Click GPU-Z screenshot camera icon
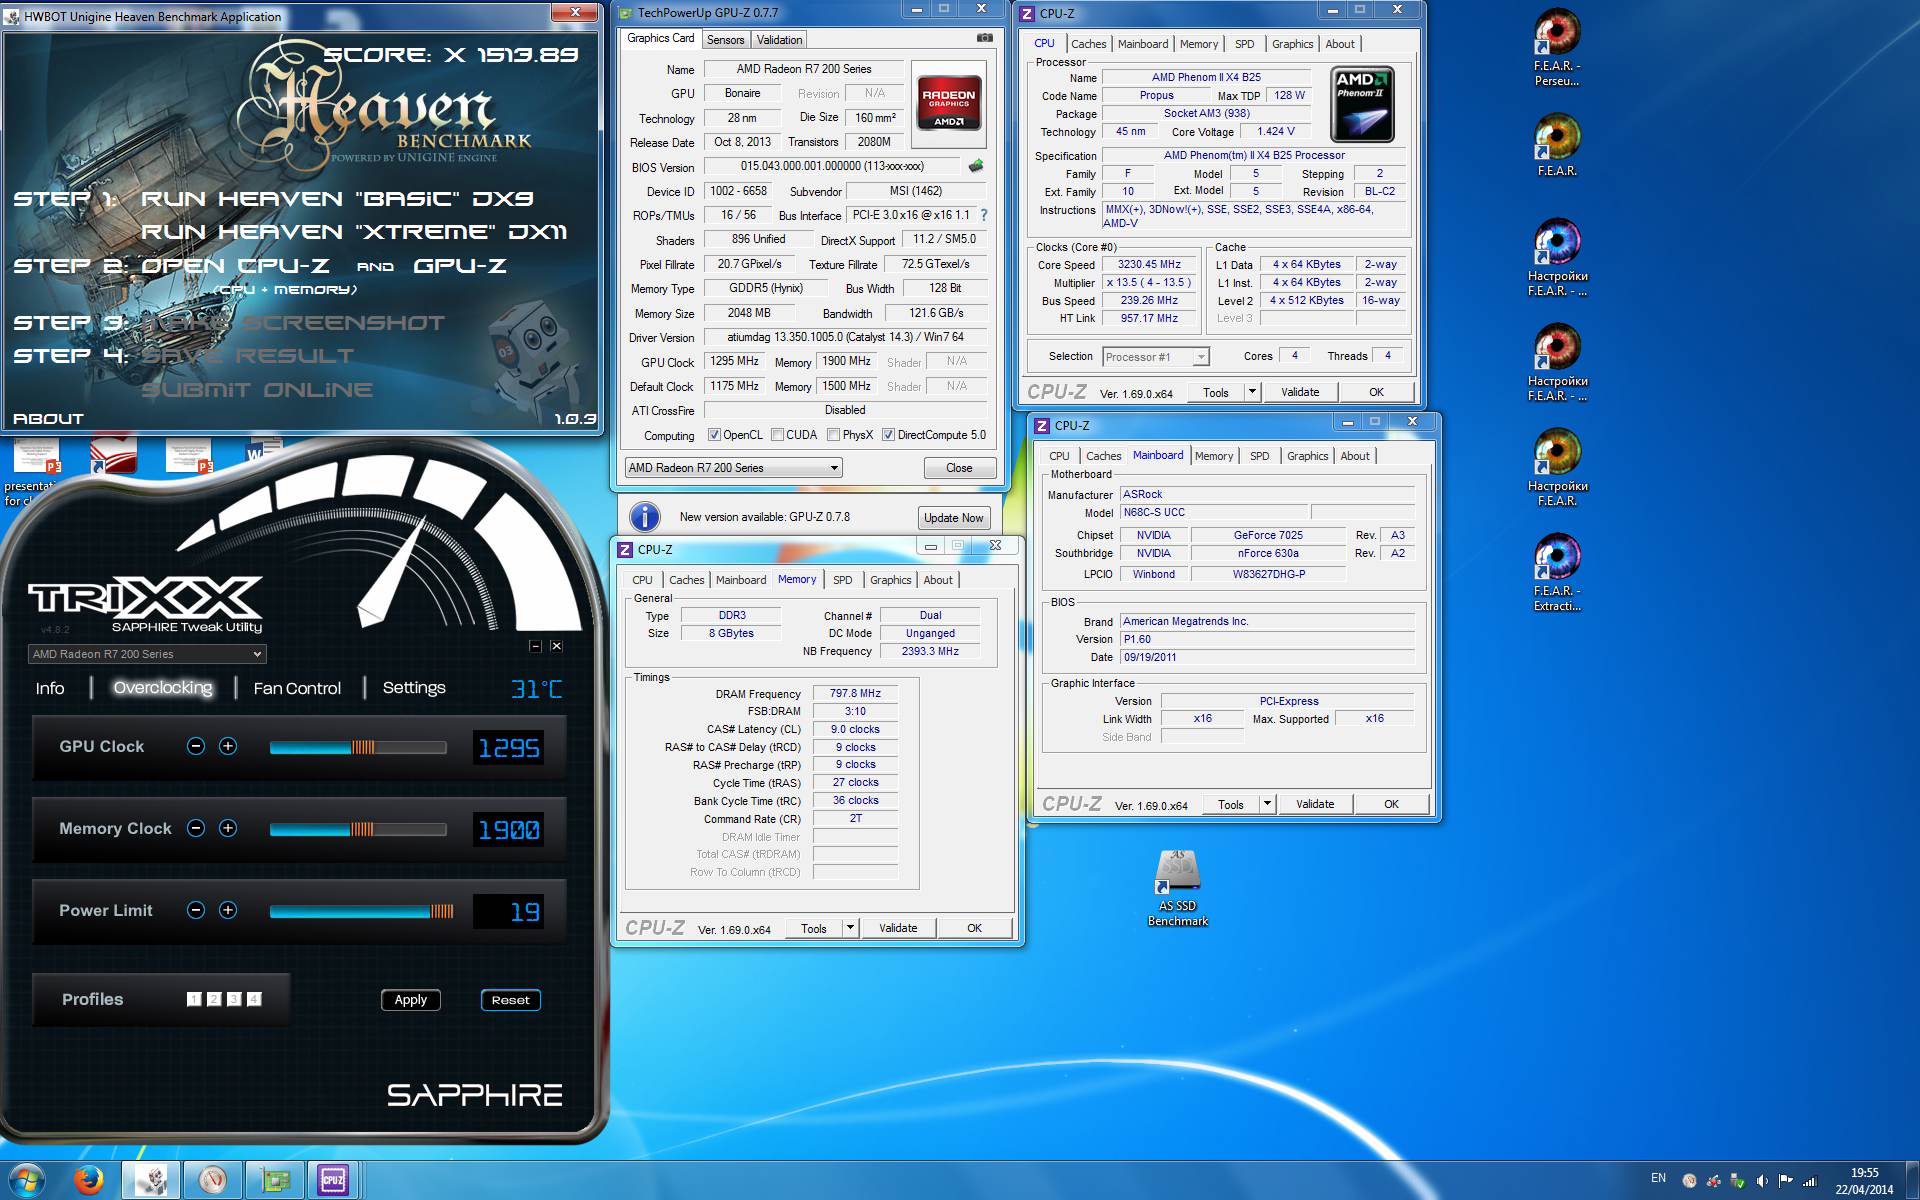The image size is (1920, 1200). [x=984, y=38]
